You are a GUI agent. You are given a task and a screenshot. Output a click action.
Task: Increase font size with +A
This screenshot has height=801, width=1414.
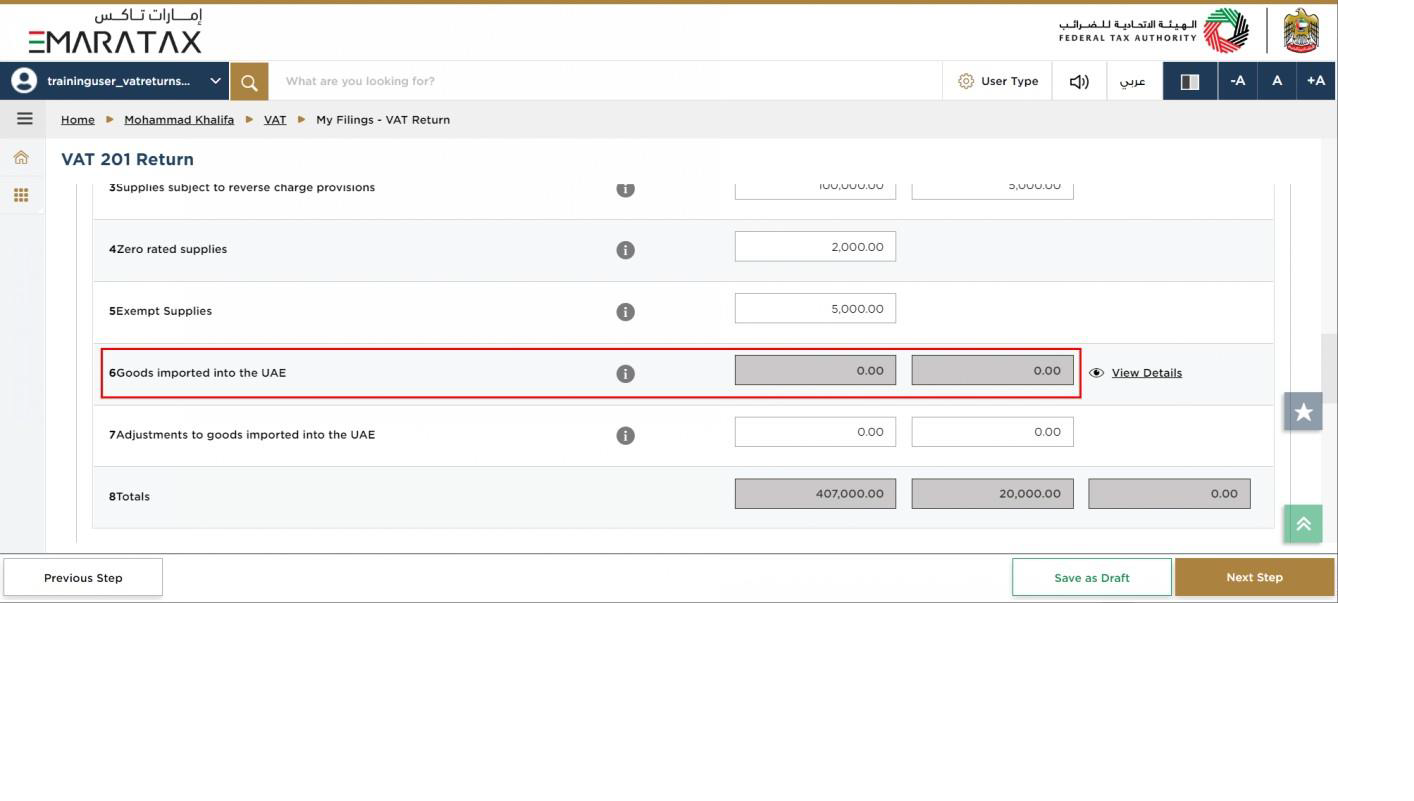[x=1315, y=81]
